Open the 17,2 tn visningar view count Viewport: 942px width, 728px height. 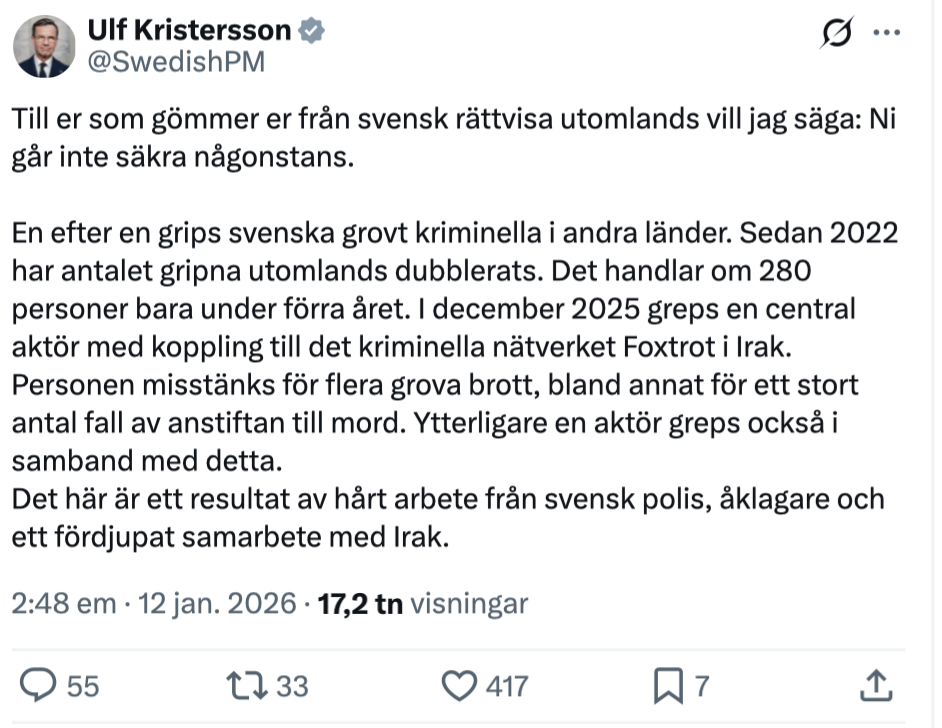(422, 604)
